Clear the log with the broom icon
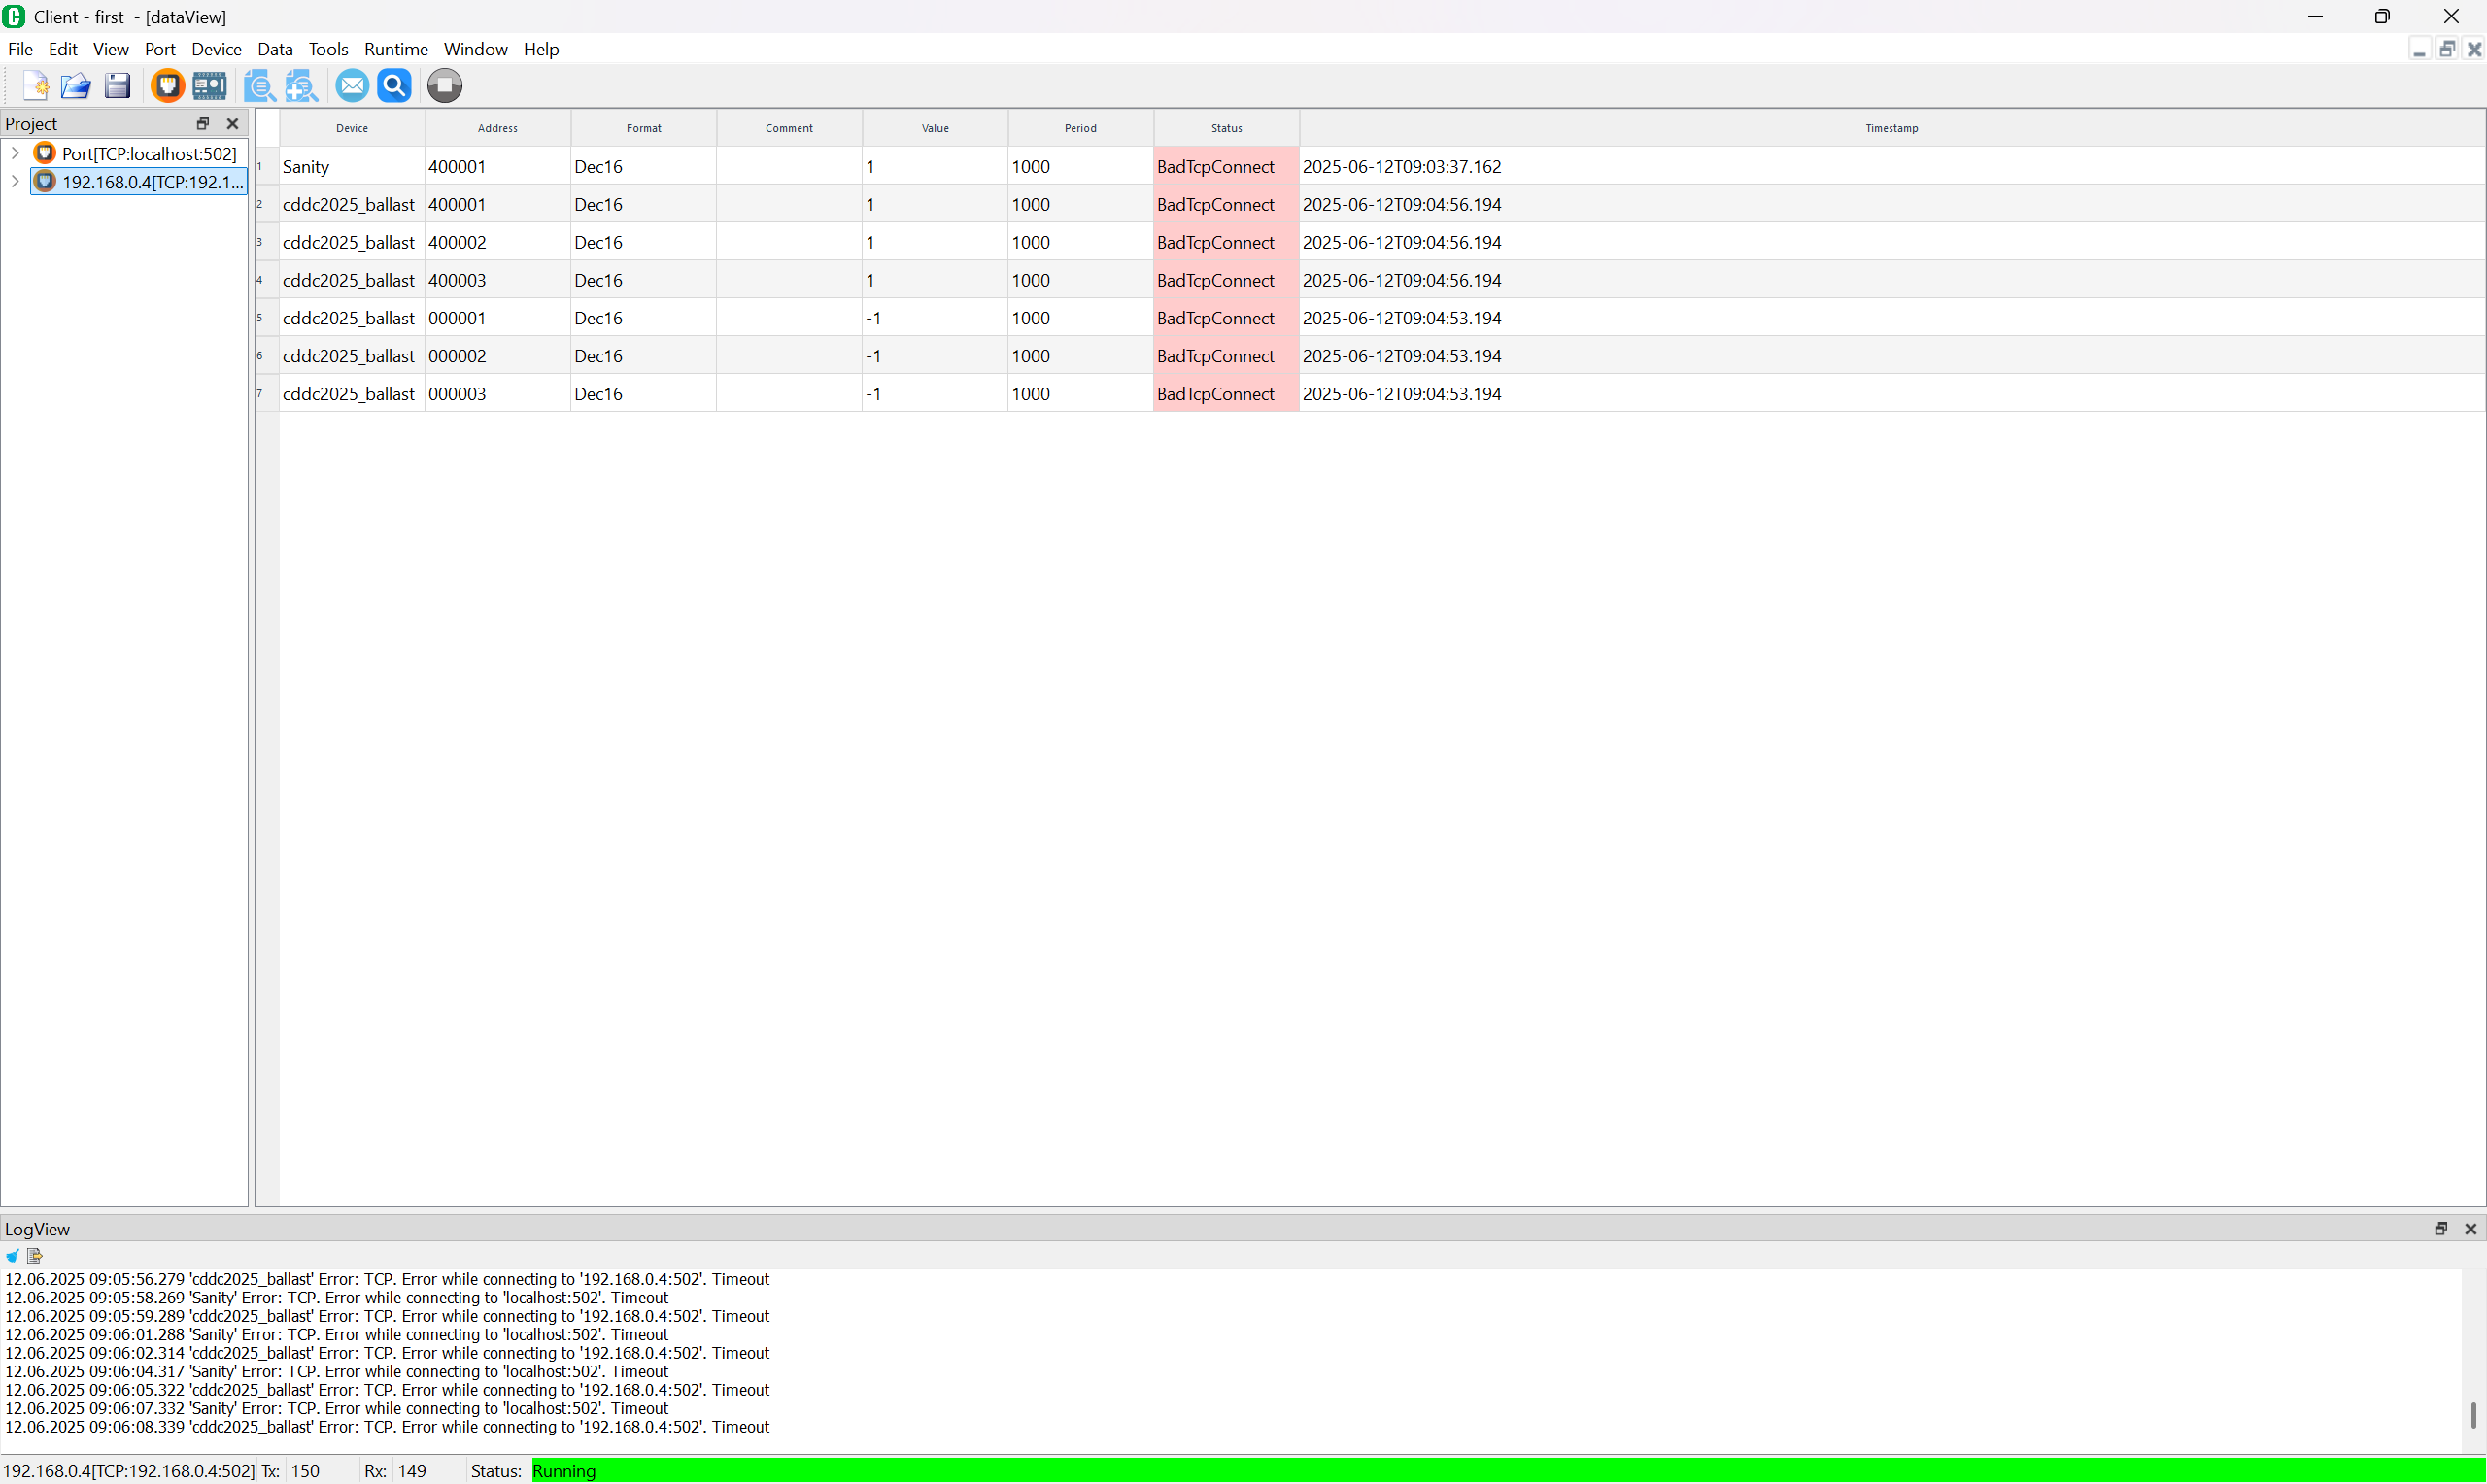 click(x=12, y=1256)
